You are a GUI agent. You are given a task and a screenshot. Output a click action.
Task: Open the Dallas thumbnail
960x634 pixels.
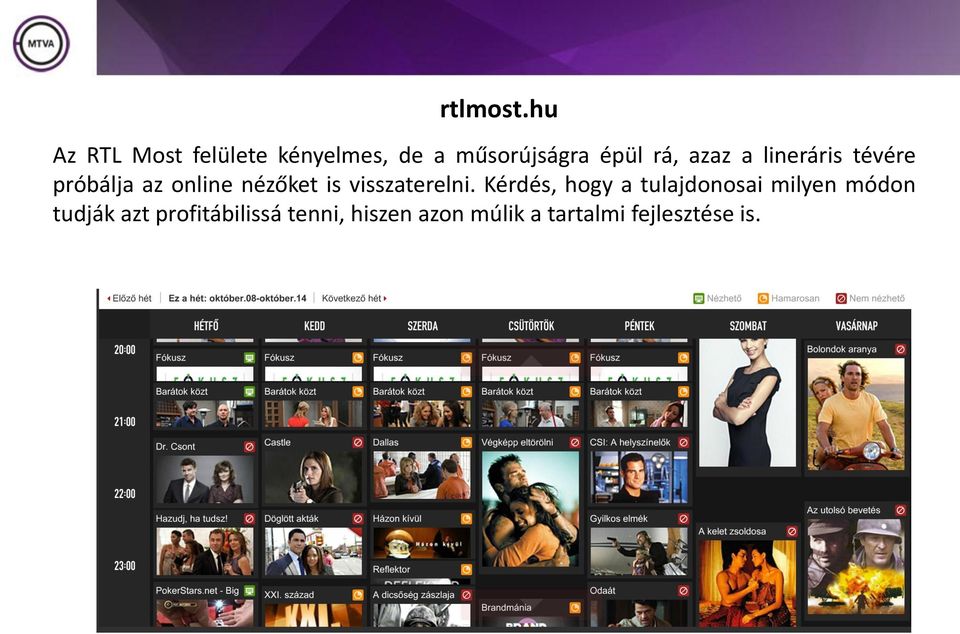point(421,476)
